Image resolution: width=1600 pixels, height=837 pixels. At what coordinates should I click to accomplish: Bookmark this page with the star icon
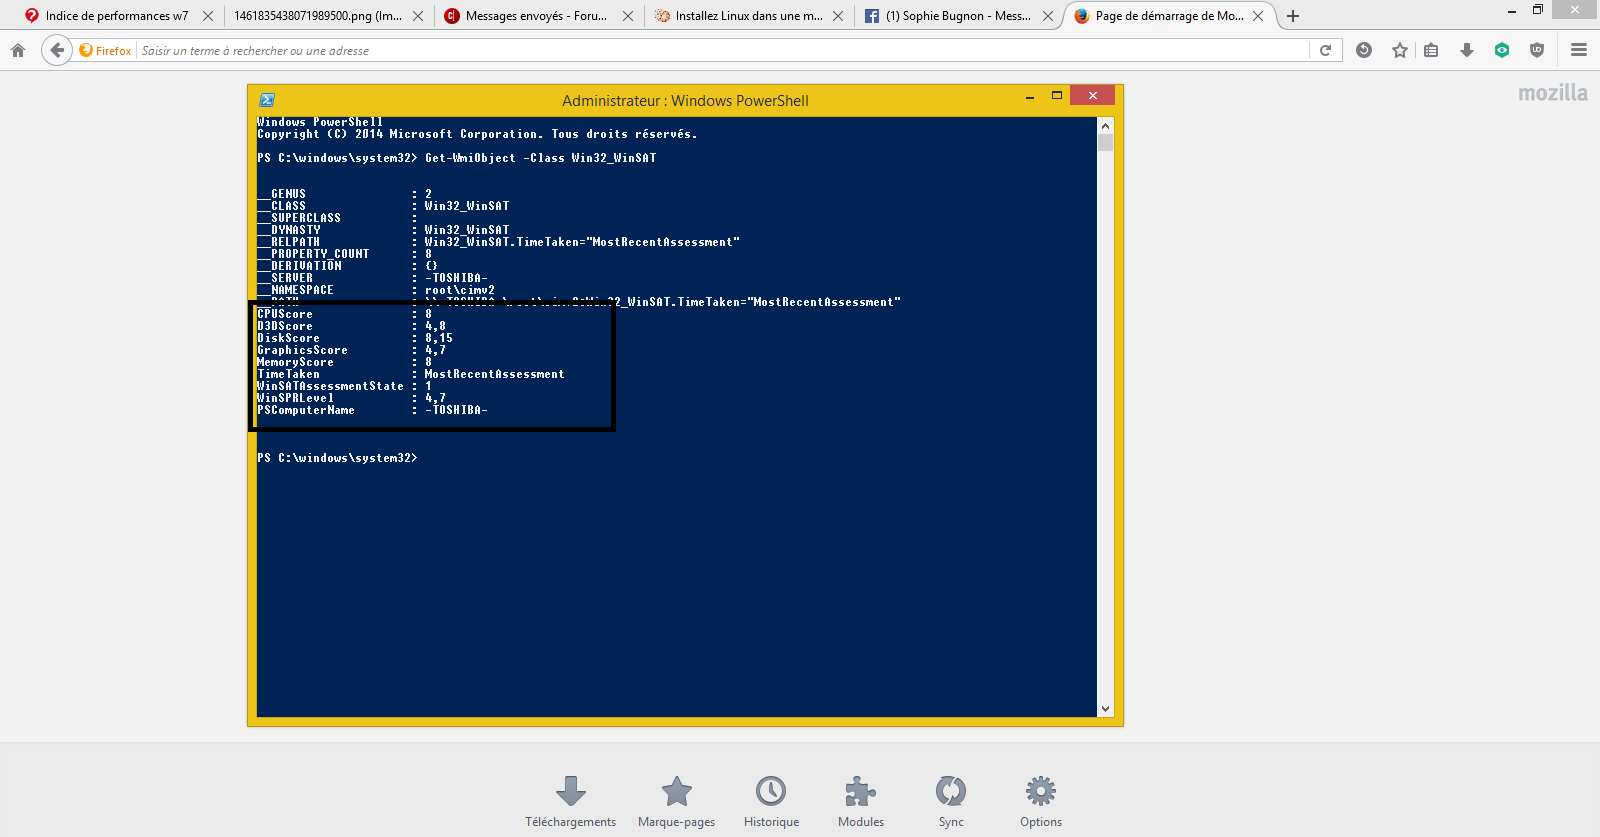[1399, 50]
